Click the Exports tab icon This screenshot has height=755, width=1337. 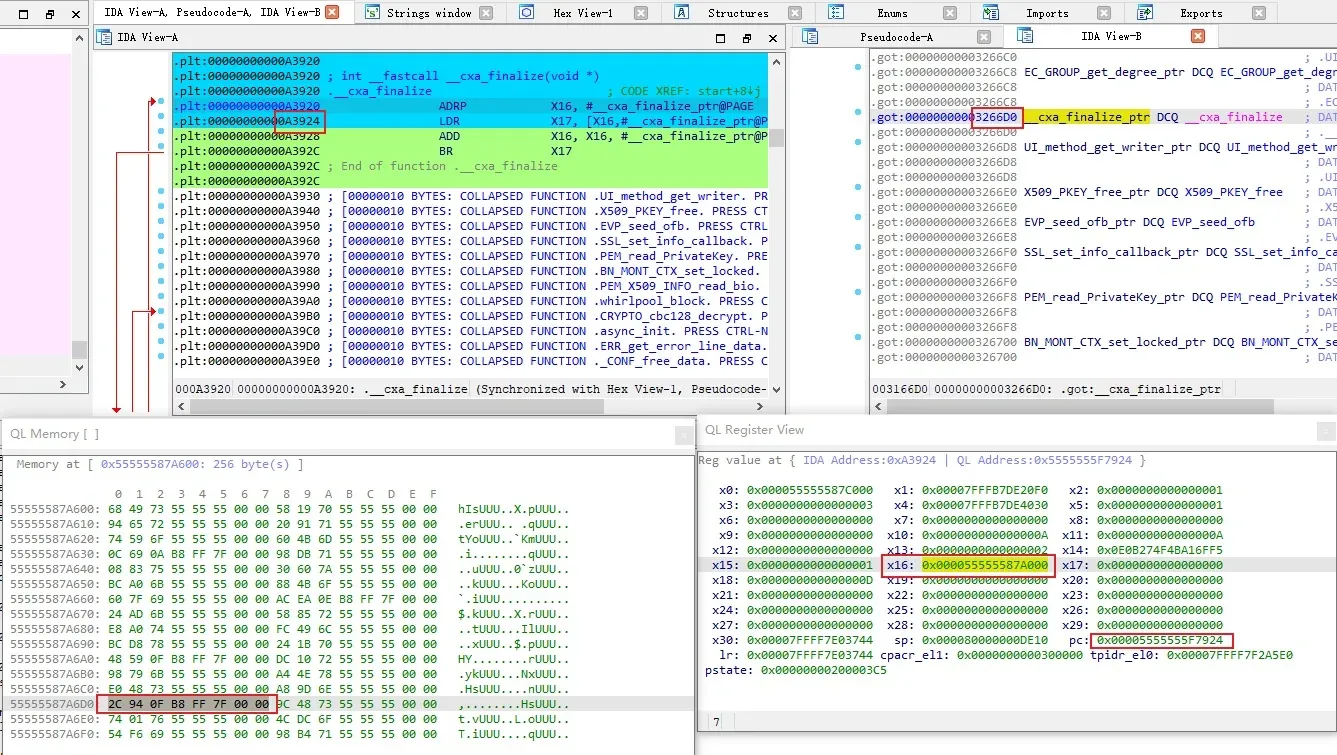point(1145,13)
